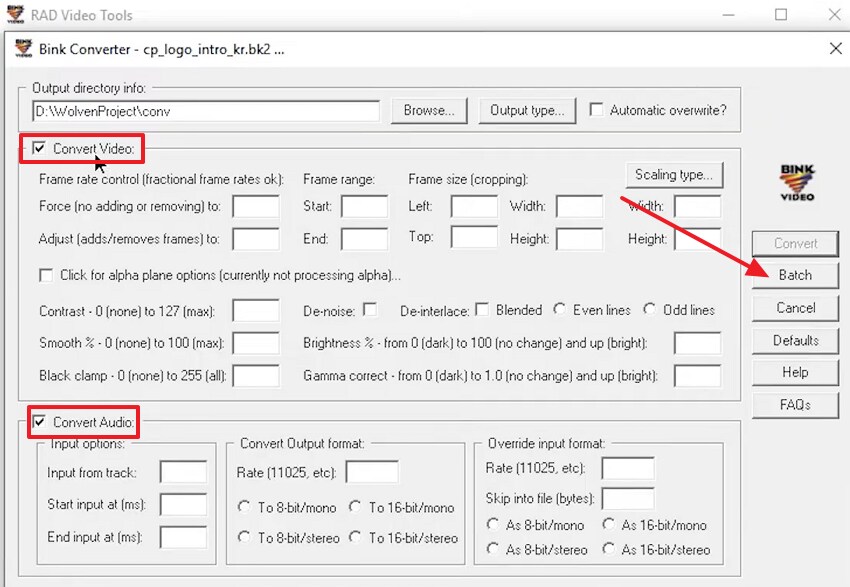Select To 16-bit/mono output format
The image size is (850, 587).
(x=355, y=507)
